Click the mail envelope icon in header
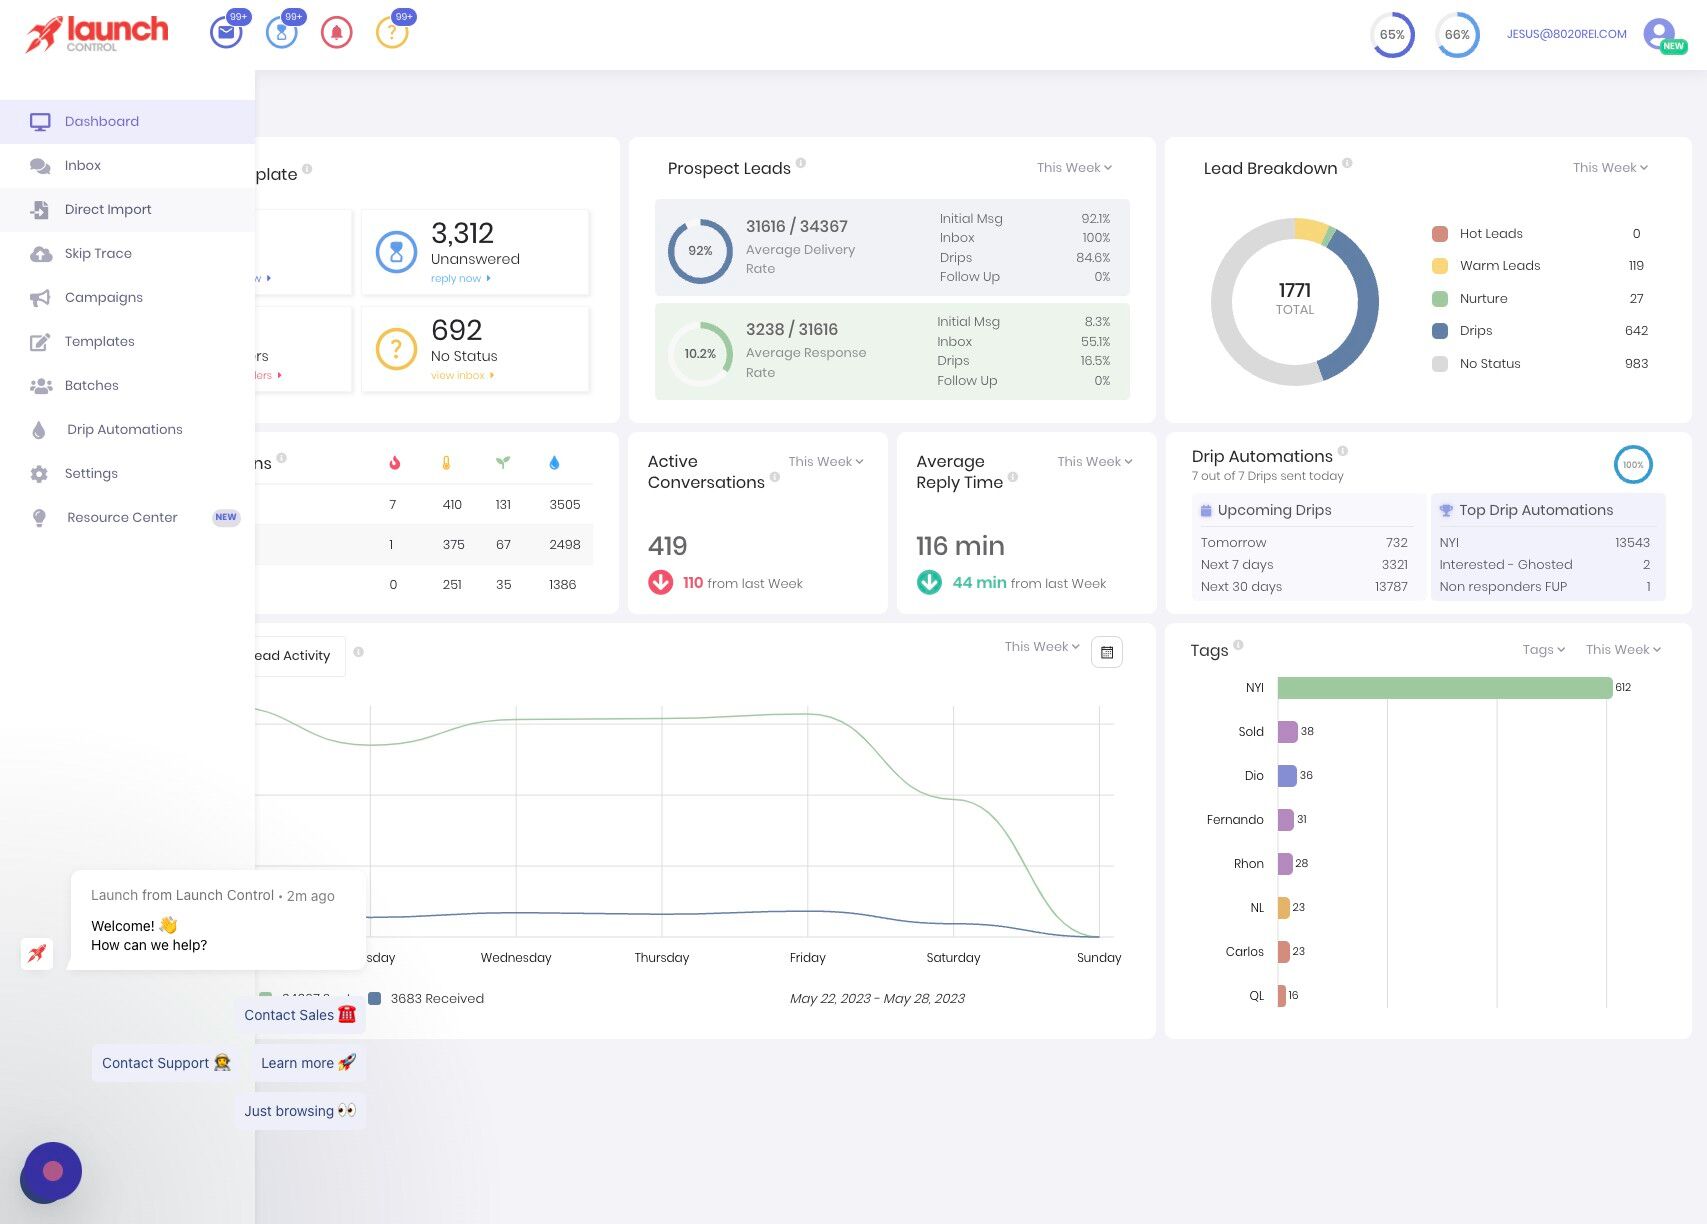The height and width of the screenshot is (1224, 1707). tap(226, 33)
